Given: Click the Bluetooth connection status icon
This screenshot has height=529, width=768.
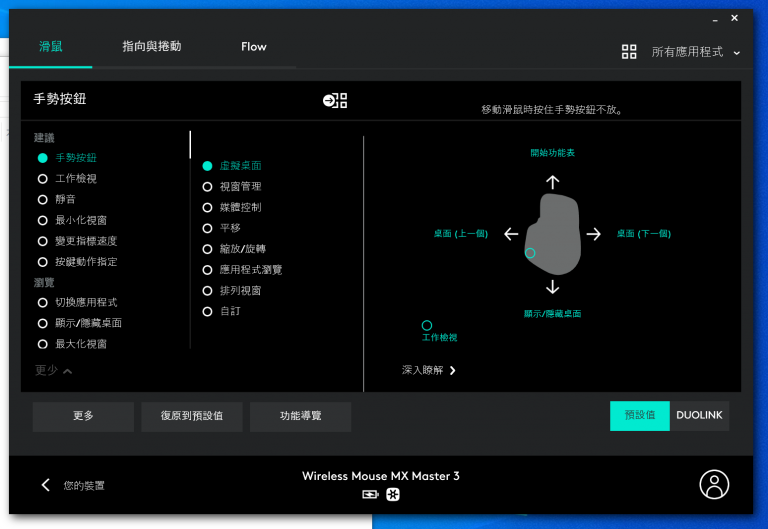Looking at the screenshot, I should tap(393, 495).
